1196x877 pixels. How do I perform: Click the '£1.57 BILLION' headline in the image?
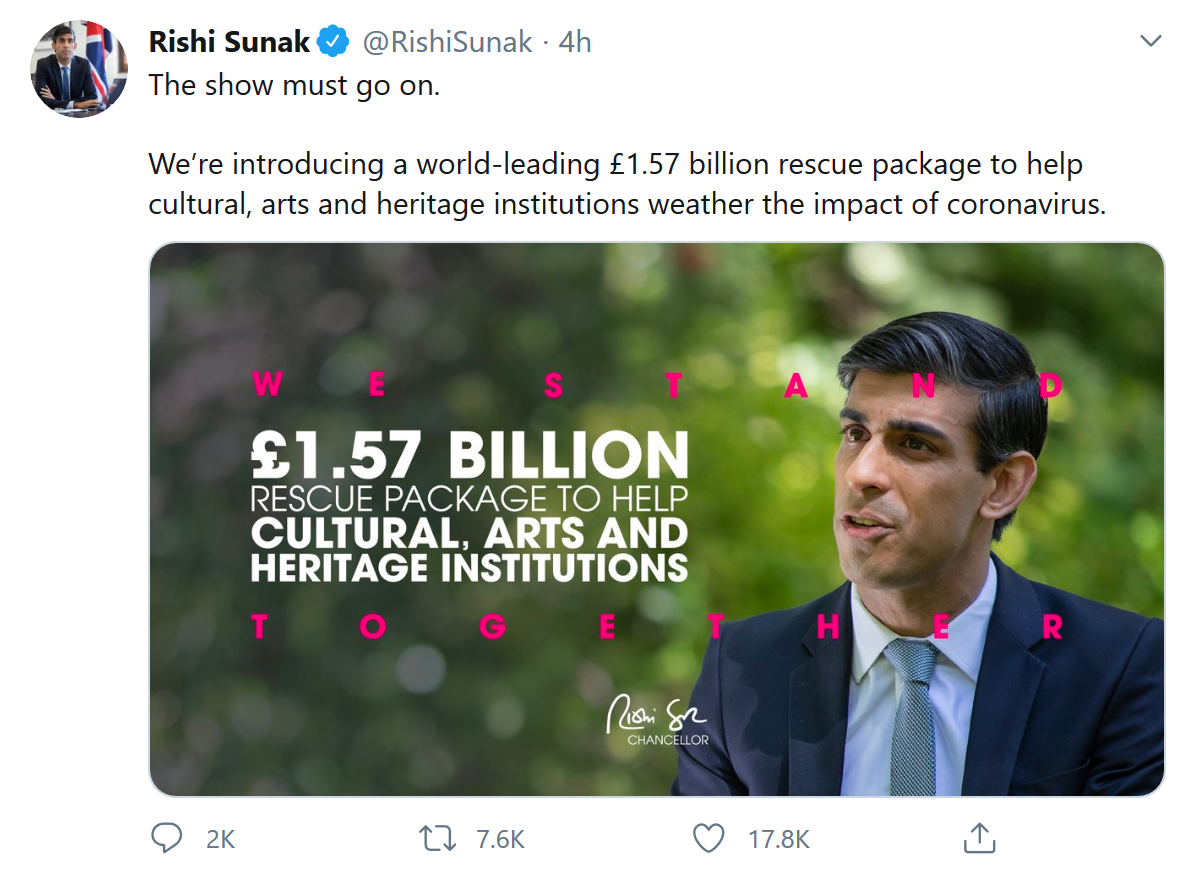click(x=469, y=455)
